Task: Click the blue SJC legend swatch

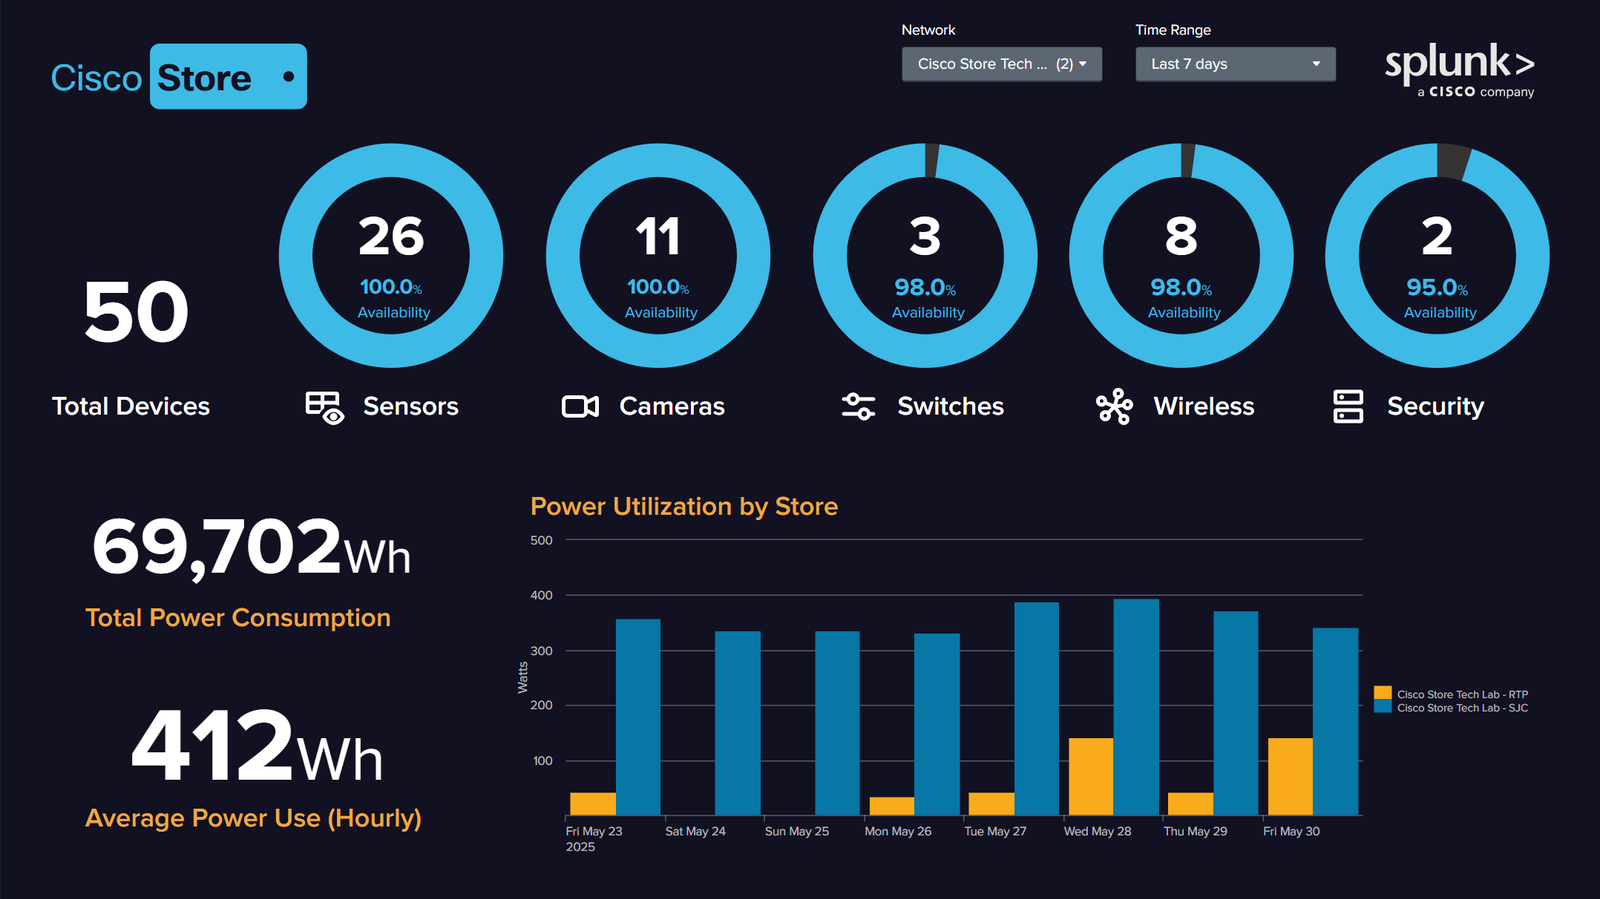Action: pos(1383,707)
